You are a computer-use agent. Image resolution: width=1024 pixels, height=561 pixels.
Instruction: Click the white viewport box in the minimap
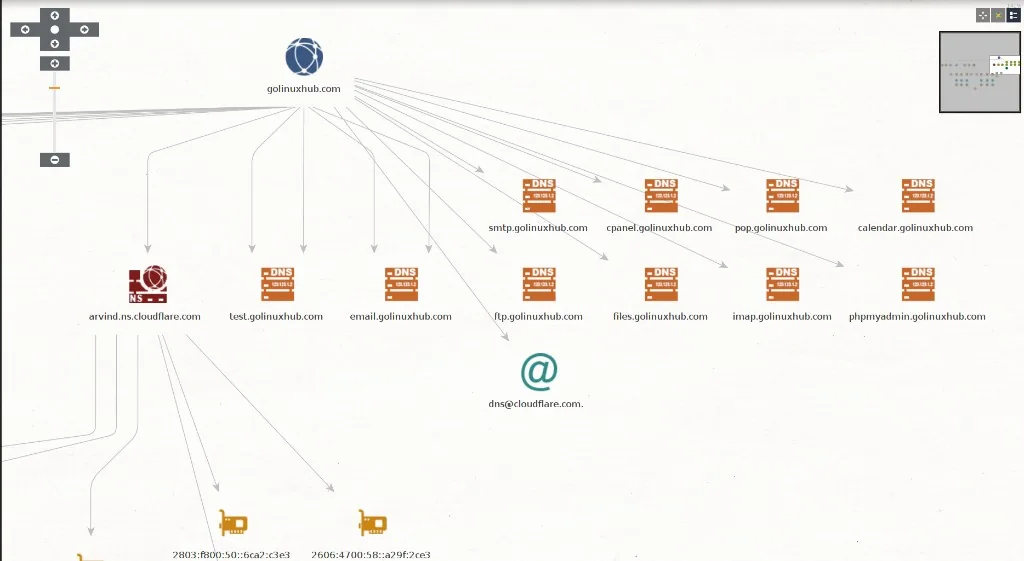[x=1005, y=65]
